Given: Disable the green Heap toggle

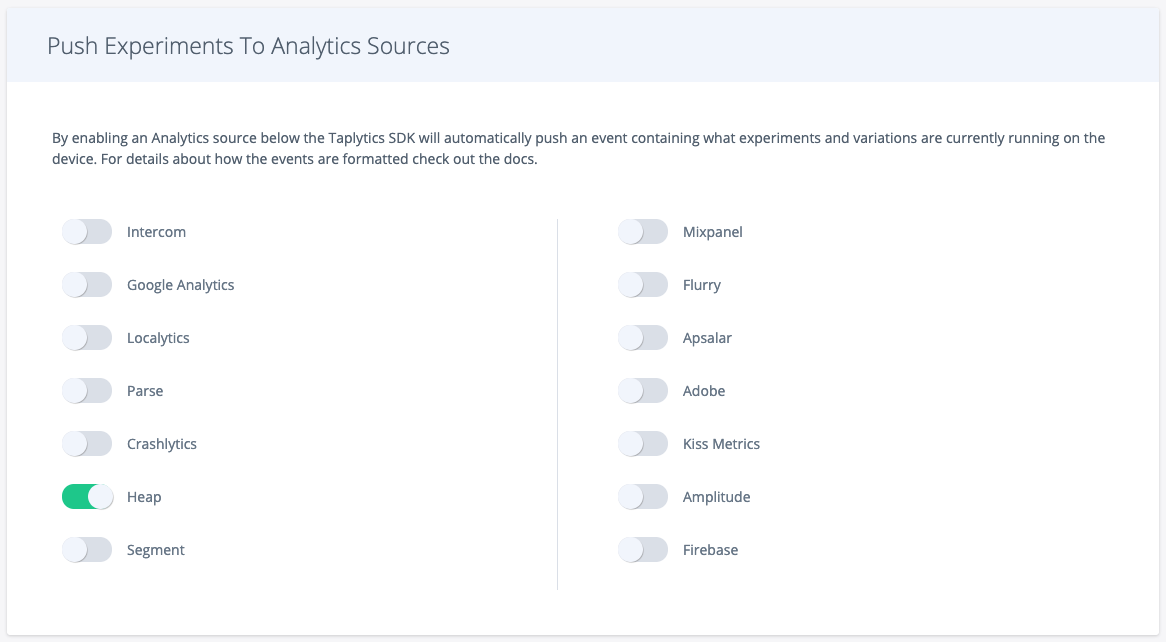Looking at the screenshot, I should click(x=87, y=497).
